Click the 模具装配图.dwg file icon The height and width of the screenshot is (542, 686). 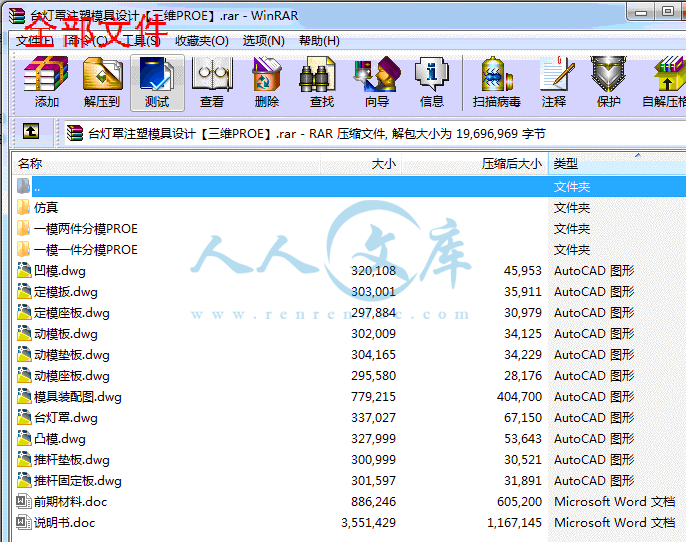[24, 397]
